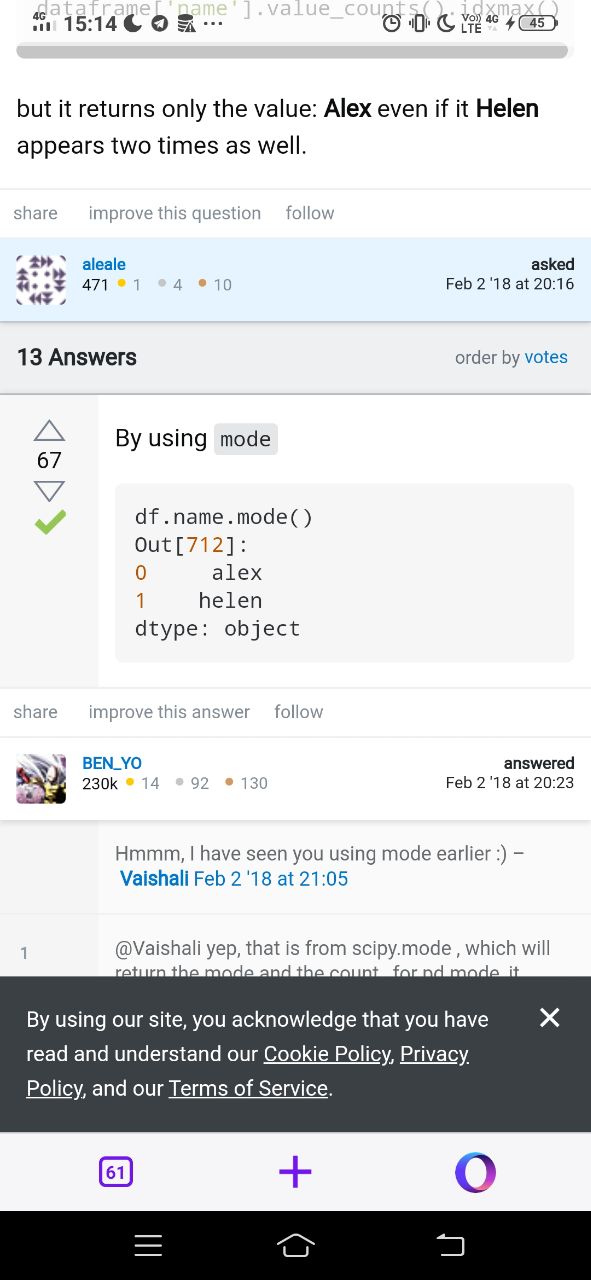The height and width of the screenshot is (1280, 591).
Task: Tap the Android back navigation button
Action: click(x=451, y=1245)
